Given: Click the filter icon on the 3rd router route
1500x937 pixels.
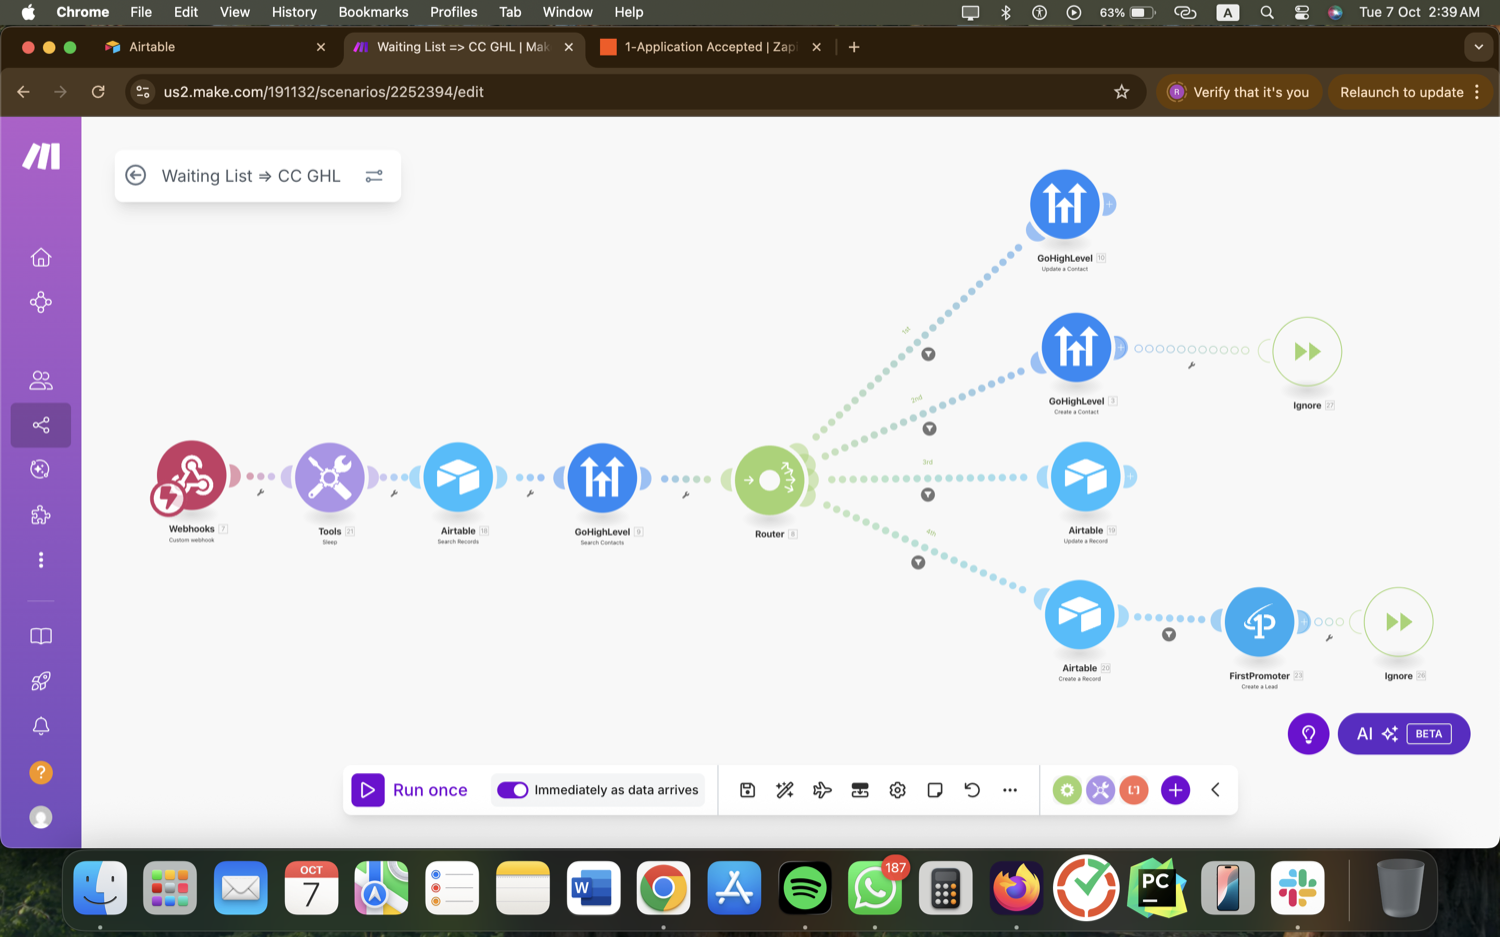Looking at the screenshot, I should point(928,495).
